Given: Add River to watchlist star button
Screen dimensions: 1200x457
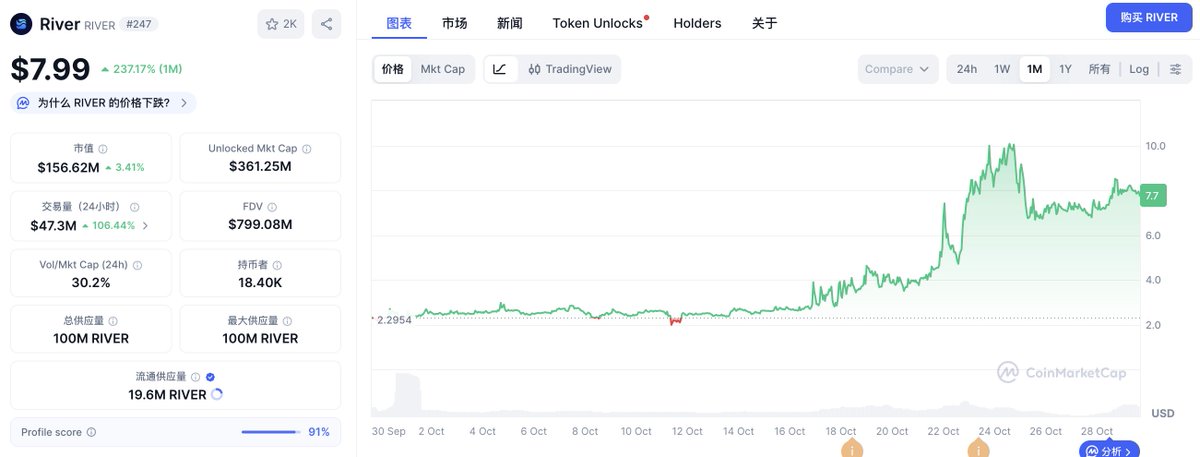Looking at the screenshot, I should coord(281,24).
